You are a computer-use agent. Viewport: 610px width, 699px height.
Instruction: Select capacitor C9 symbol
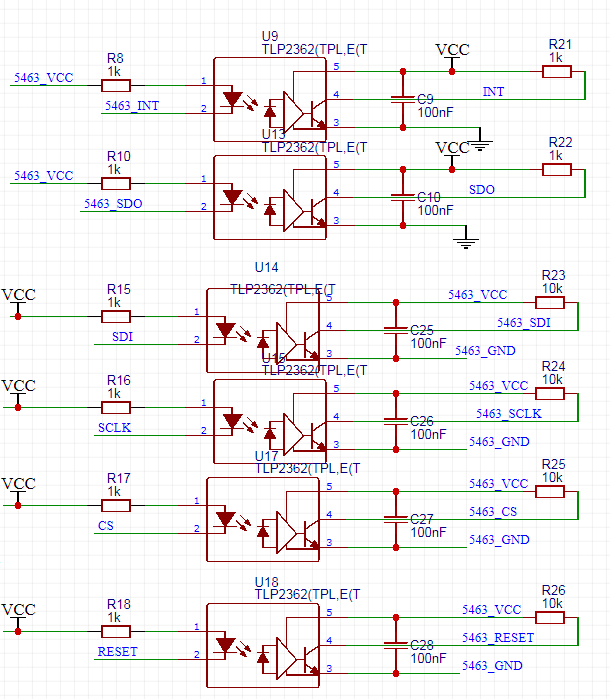pyautogui.click(x=403, y=99)
